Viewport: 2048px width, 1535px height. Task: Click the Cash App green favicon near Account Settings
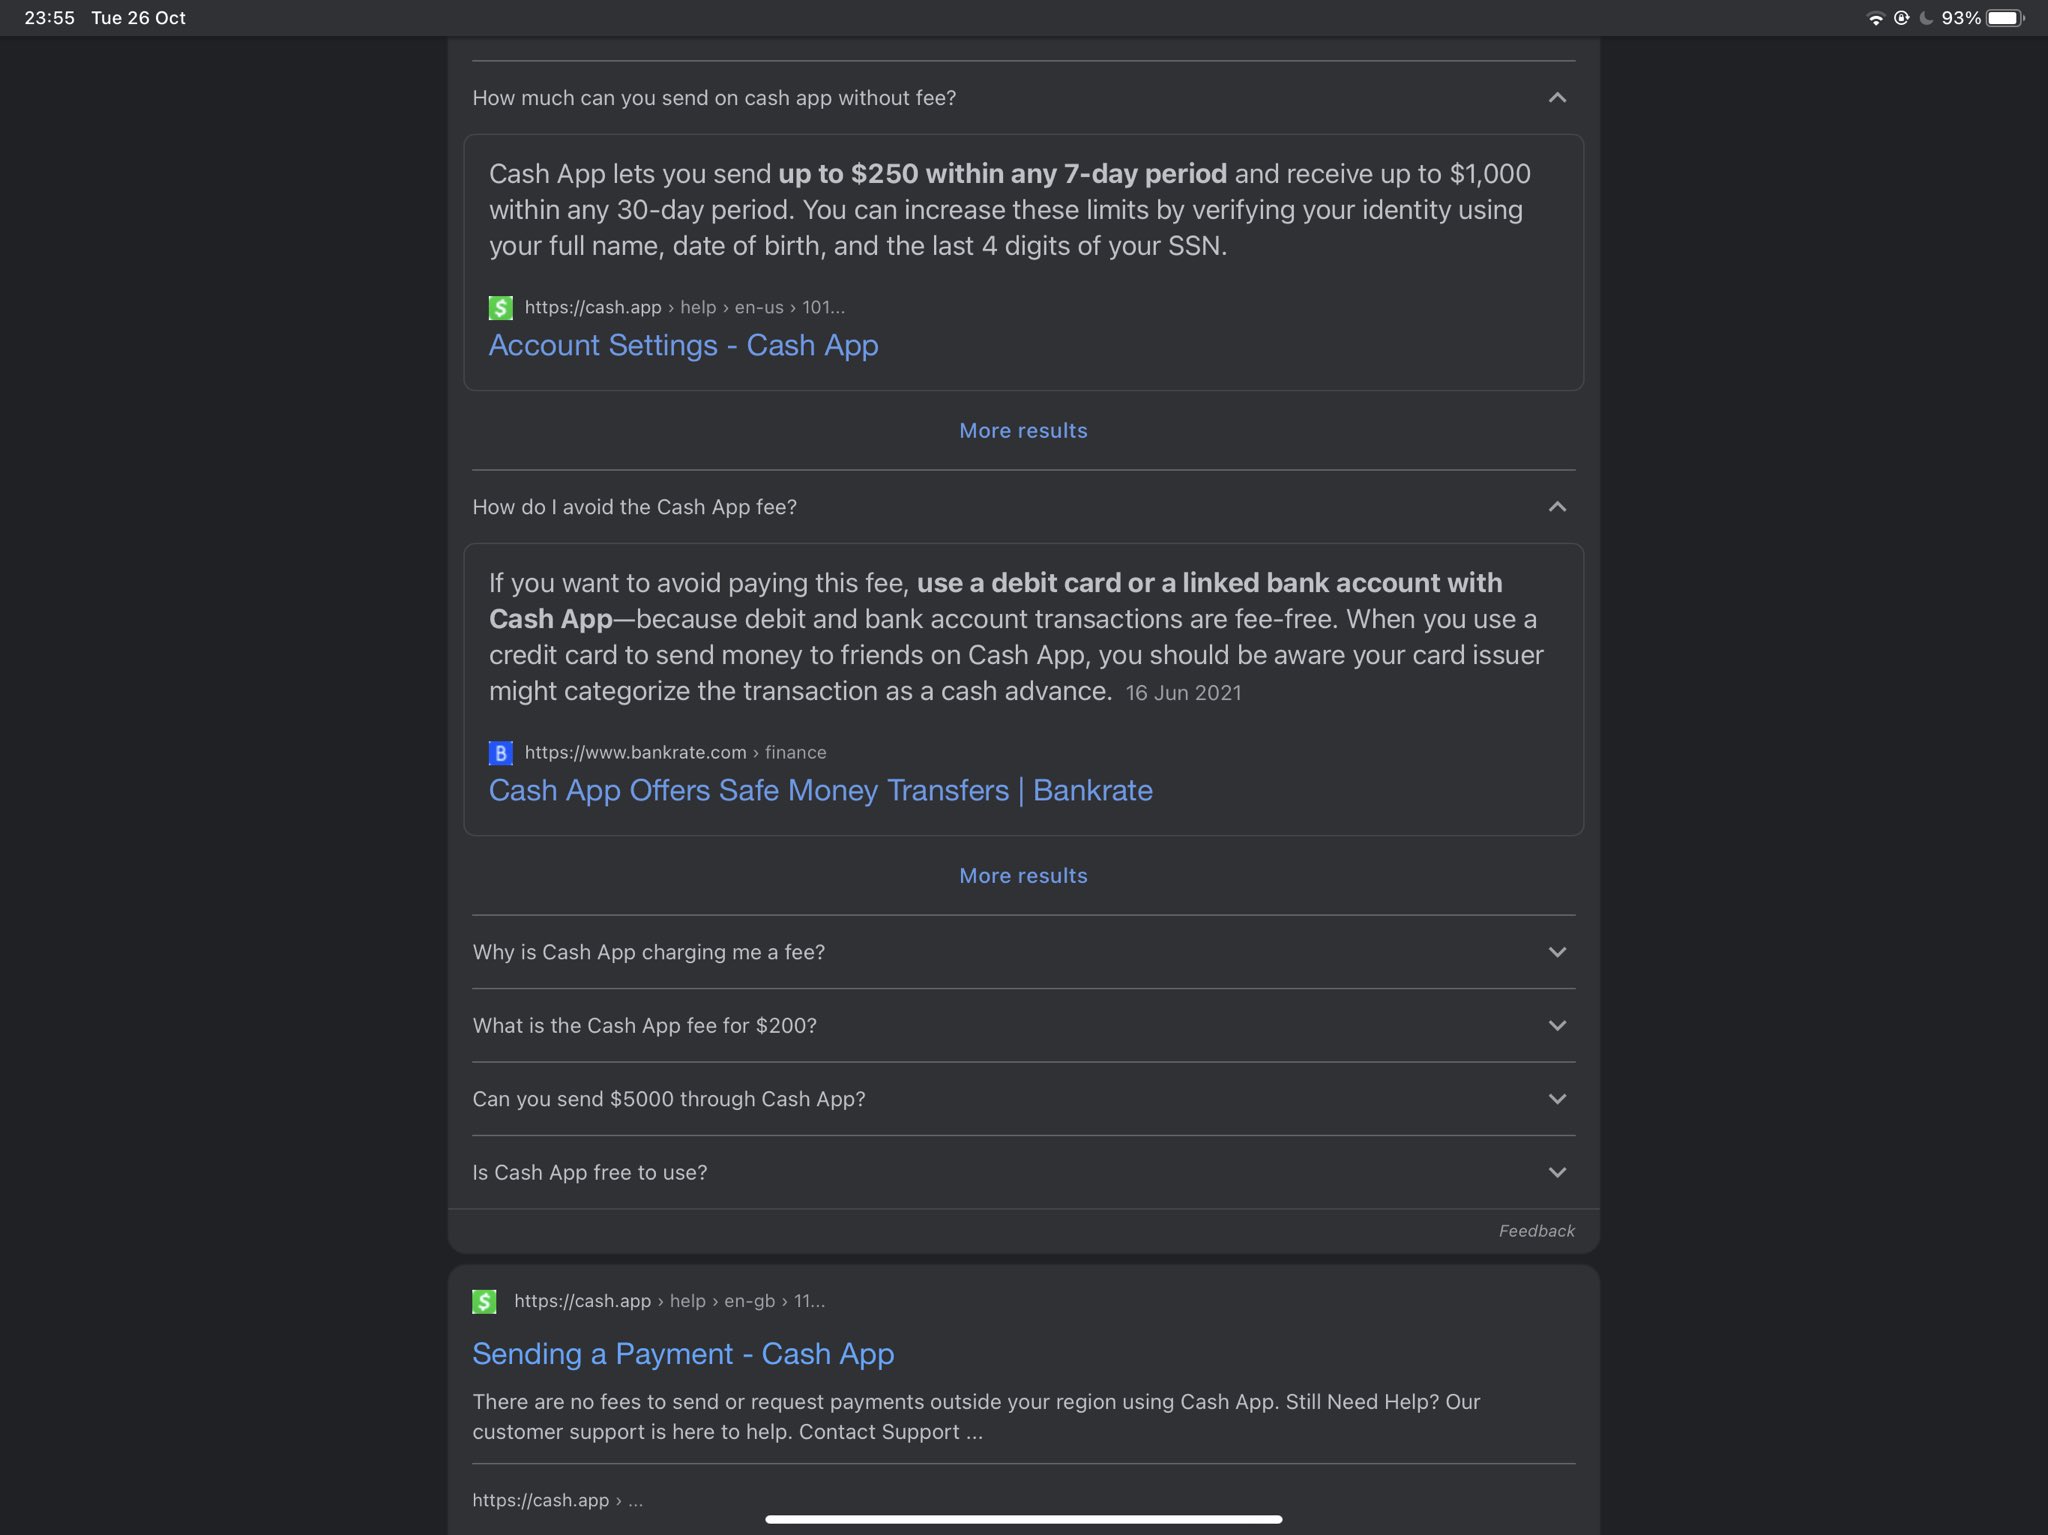500,307
